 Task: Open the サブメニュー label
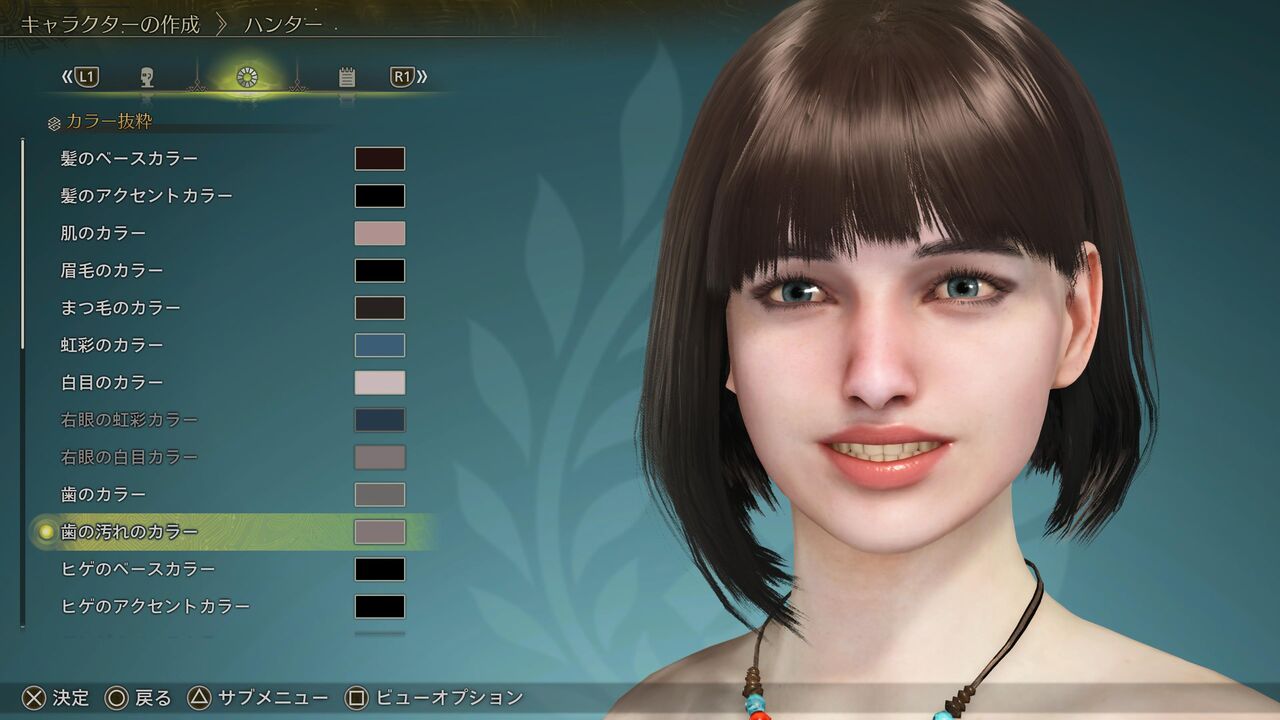(273, 697)
